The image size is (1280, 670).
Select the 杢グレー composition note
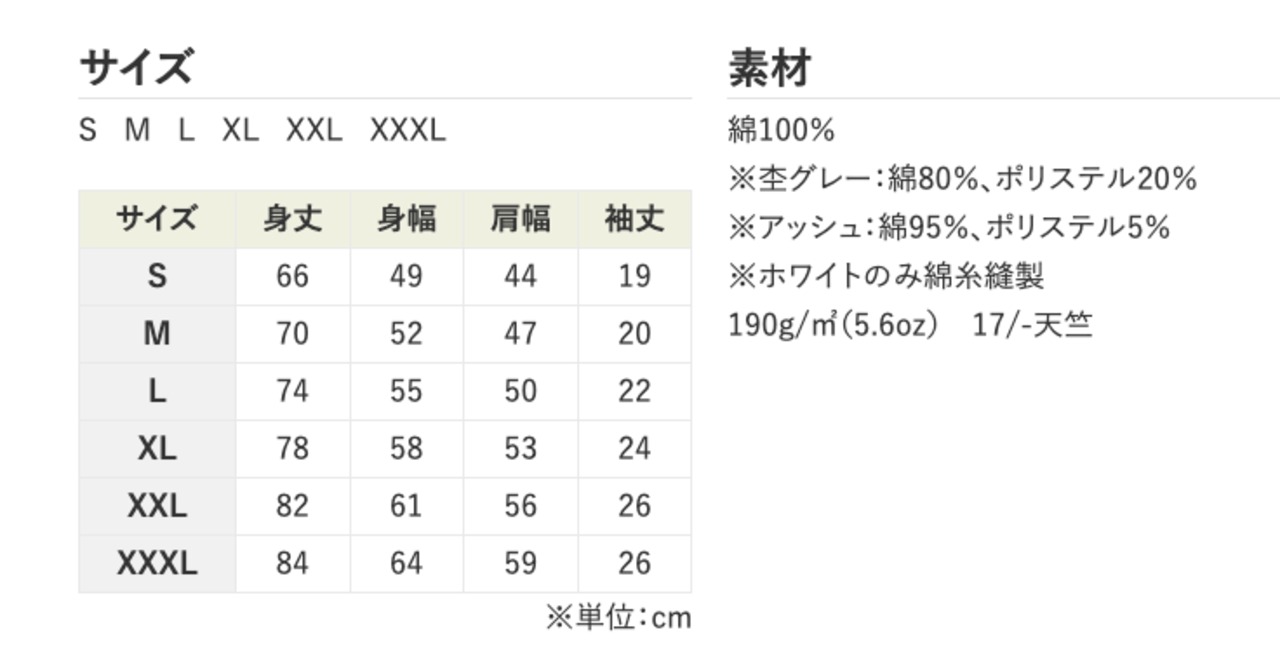click(x=962, y=179)
